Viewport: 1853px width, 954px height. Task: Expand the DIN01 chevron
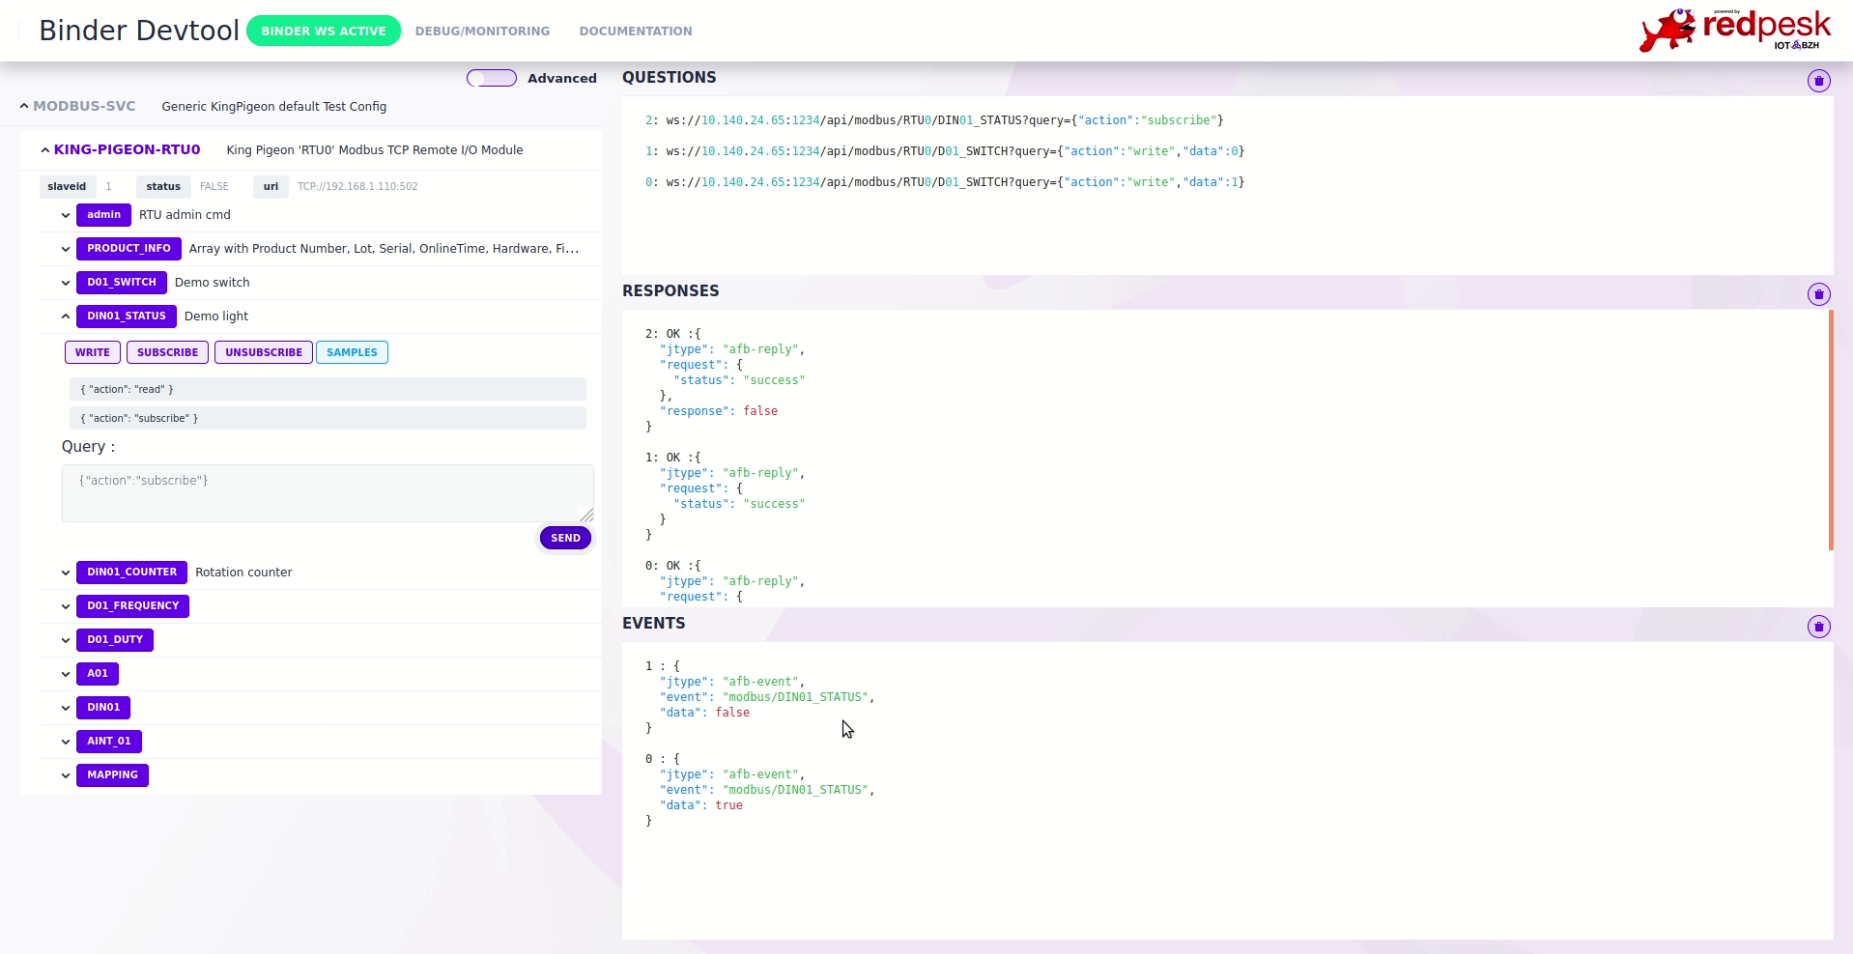66,708
